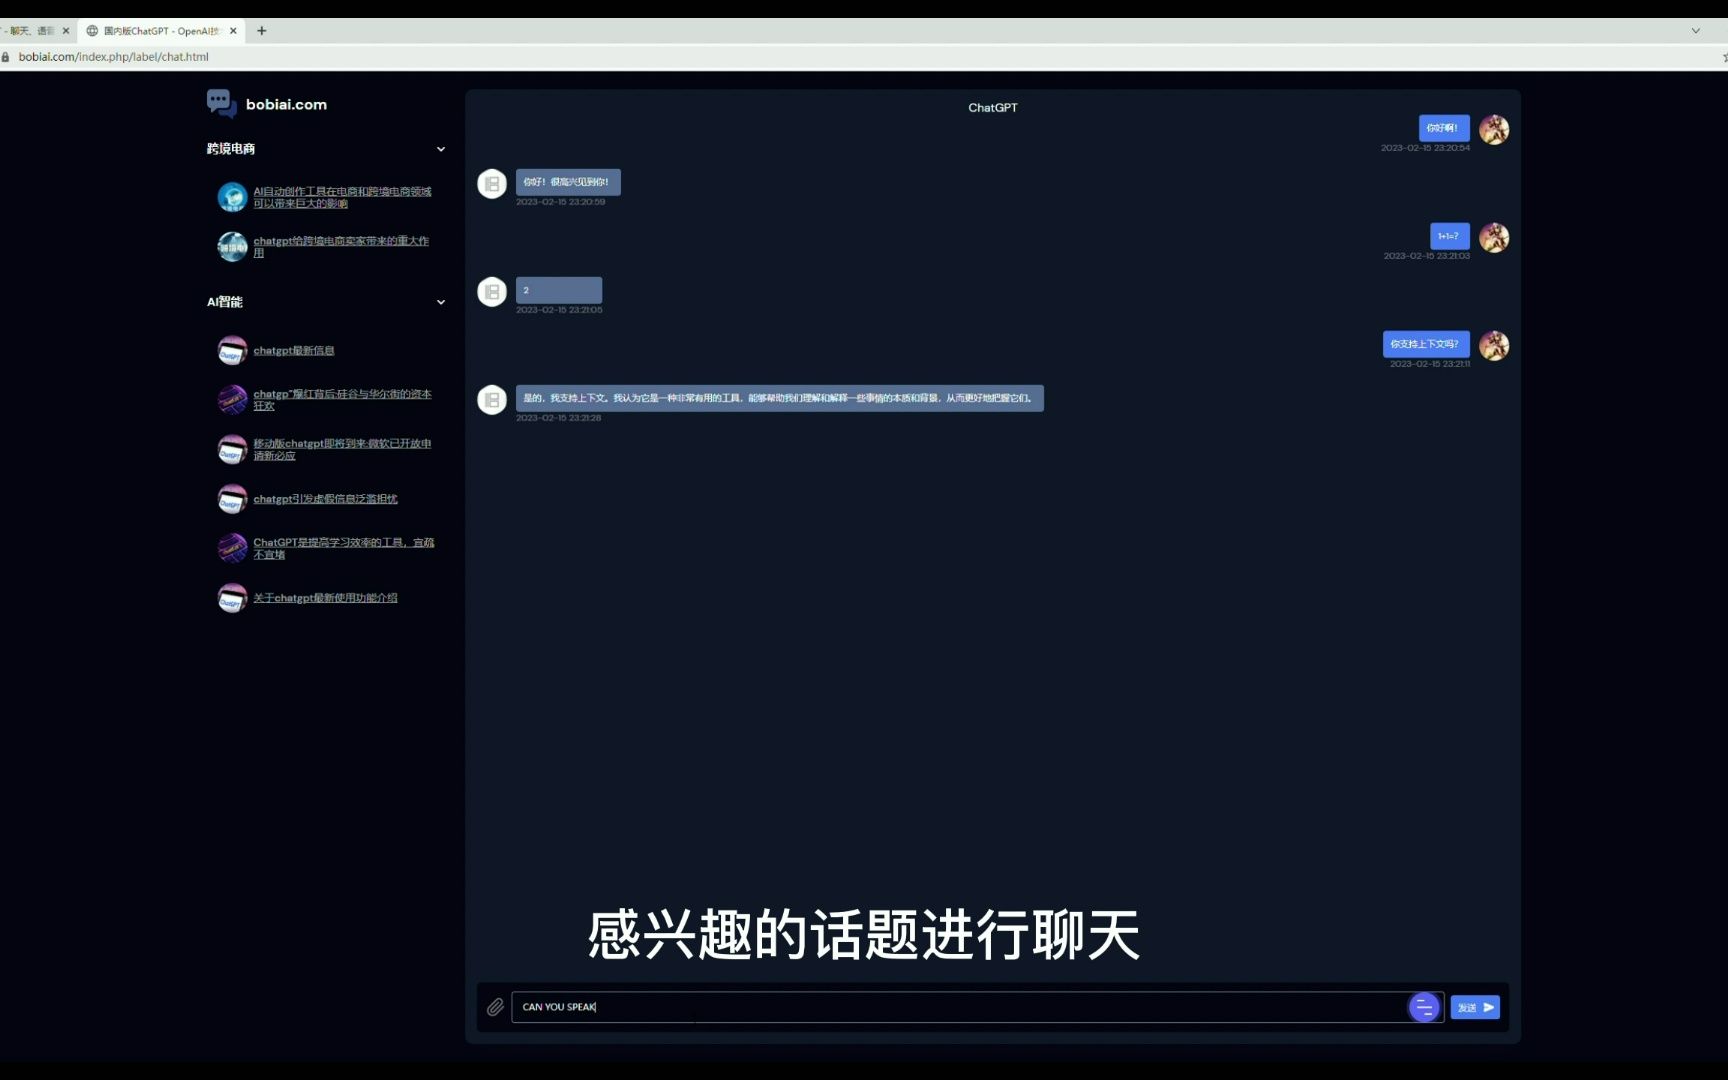
Task: Click the long reply starting 是的,我支持上下文
Action: tap(780, 398)
